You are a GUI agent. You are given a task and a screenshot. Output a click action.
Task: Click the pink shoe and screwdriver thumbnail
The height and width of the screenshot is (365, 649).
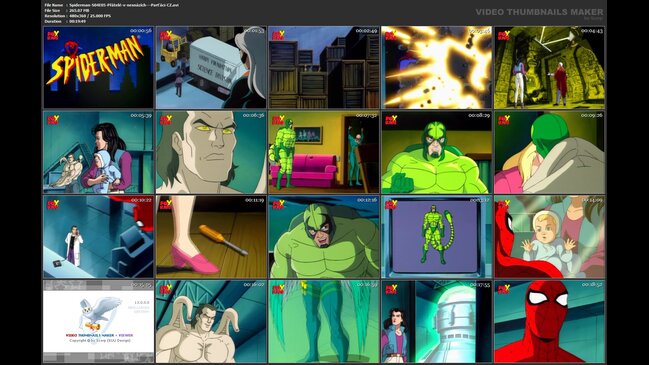tap(211, 237)
